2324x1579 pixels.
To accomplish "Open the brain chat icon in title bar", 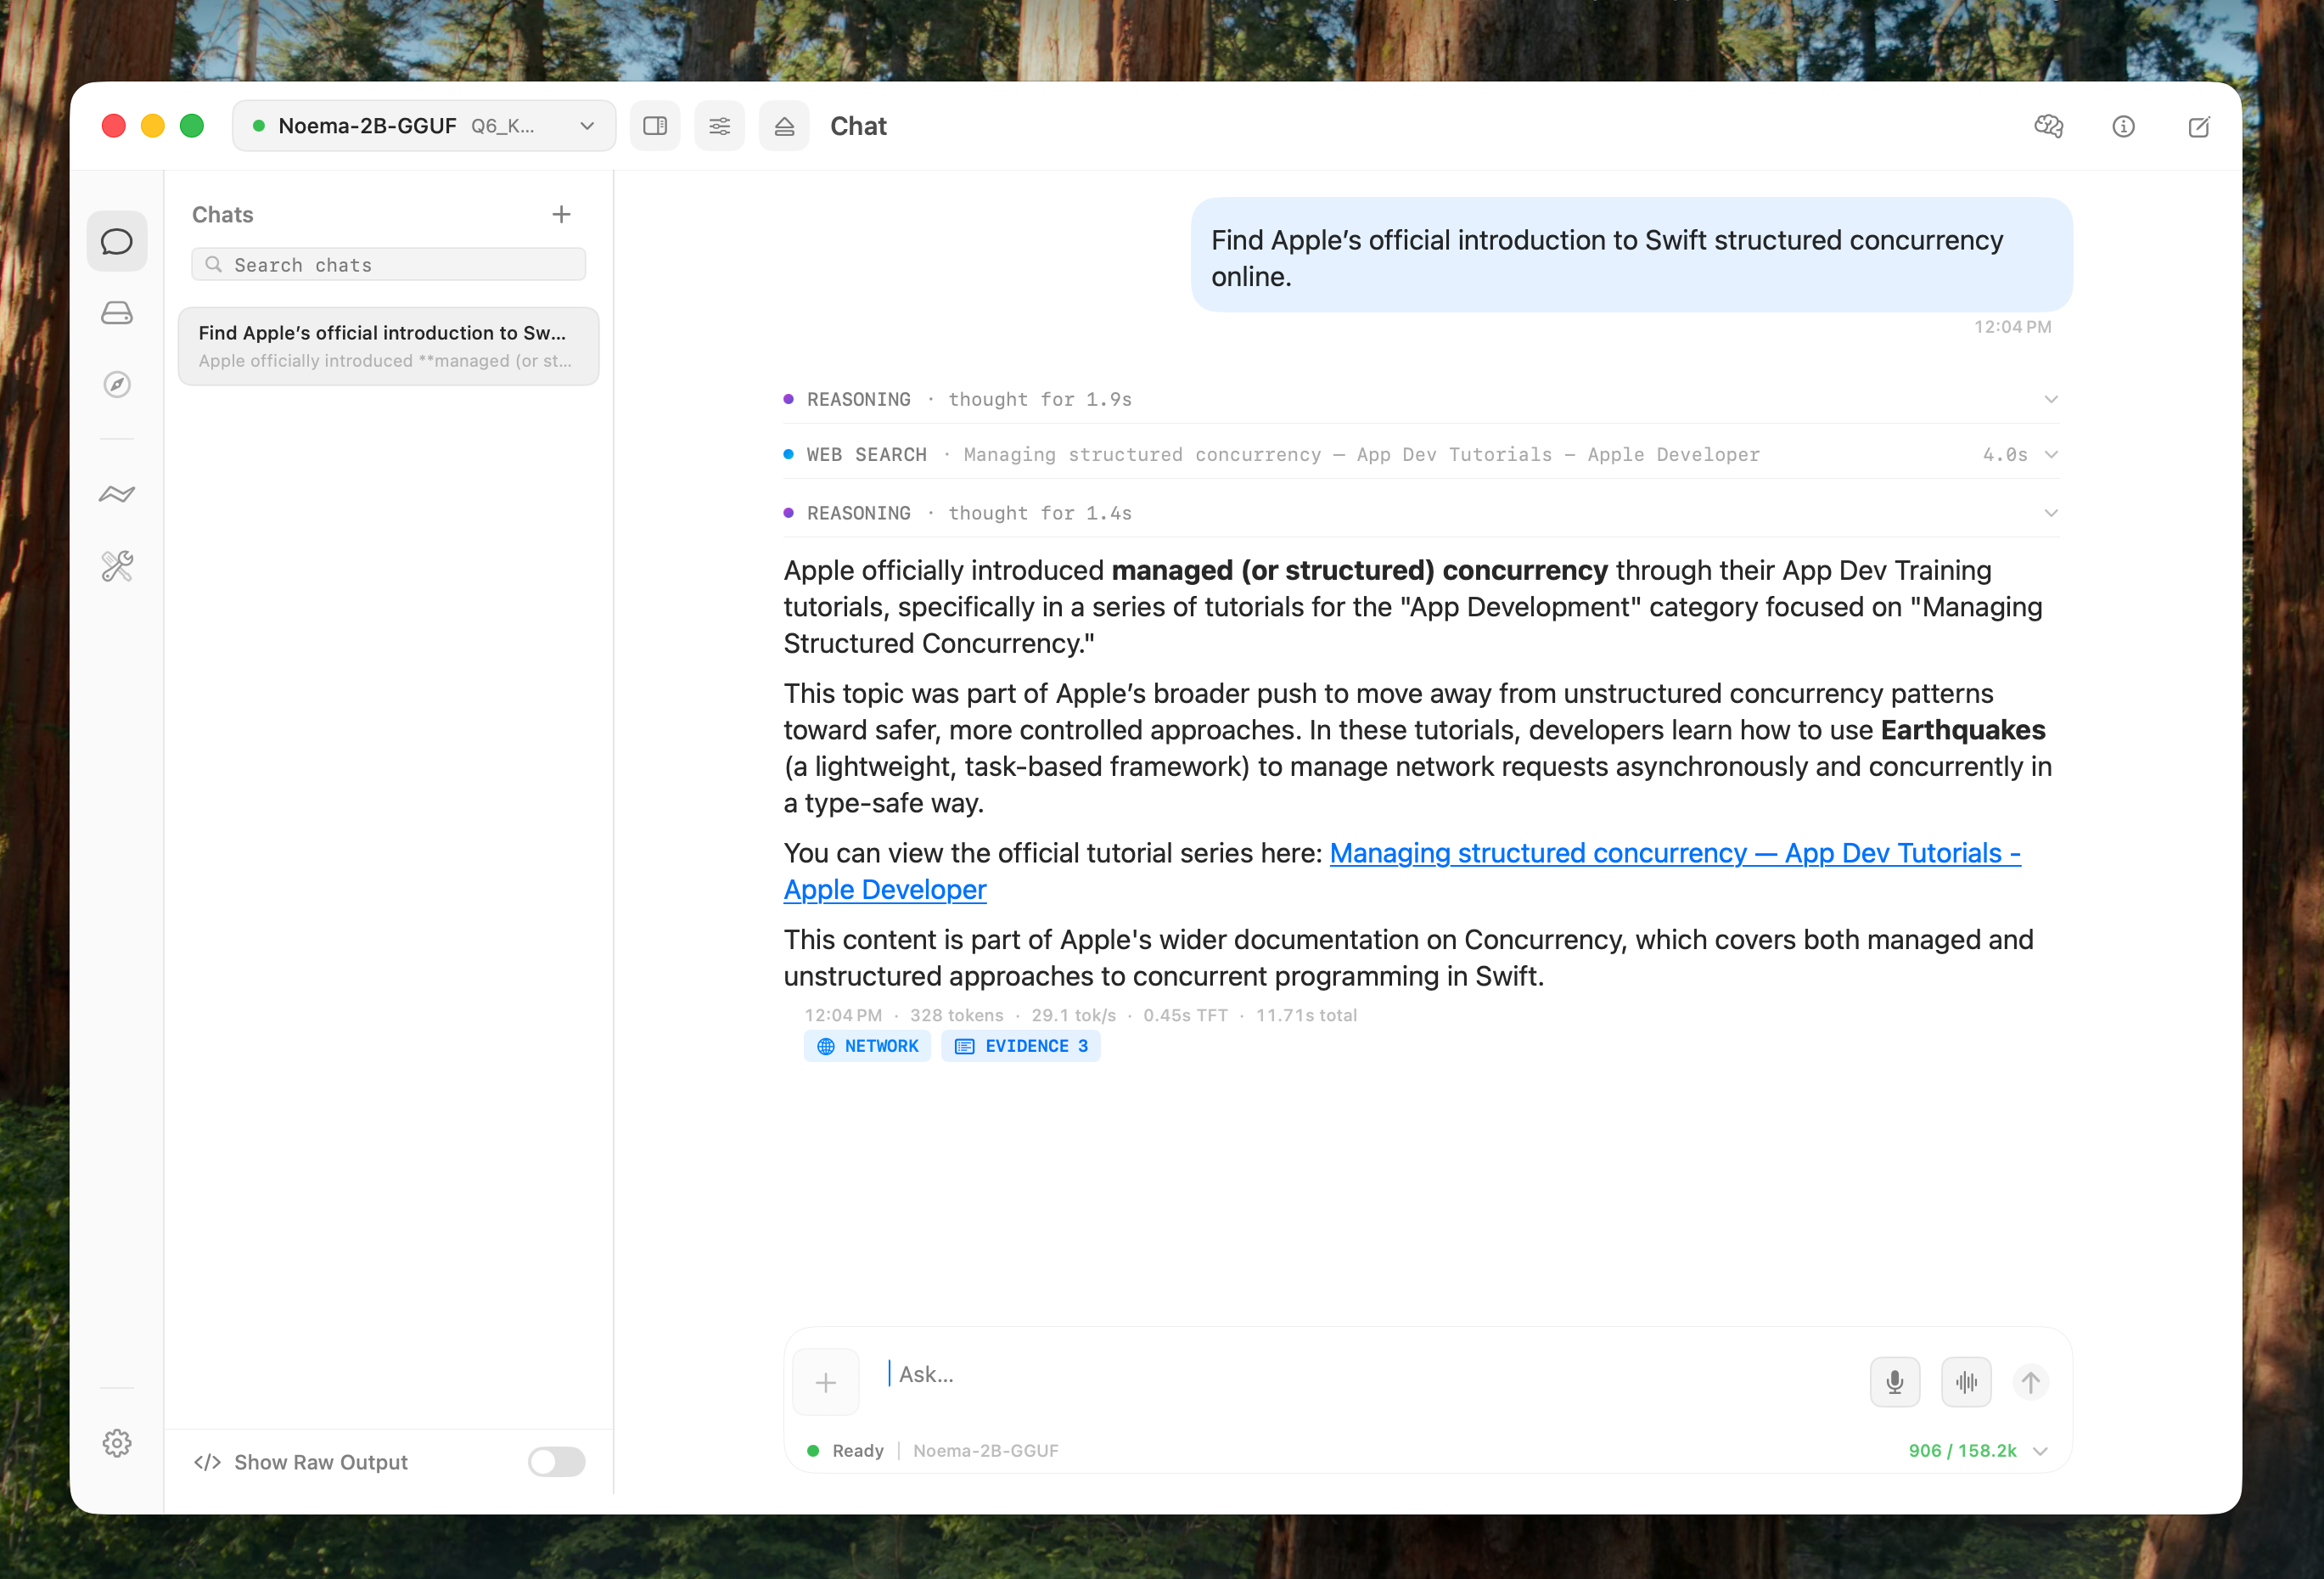I will 2049,126.
